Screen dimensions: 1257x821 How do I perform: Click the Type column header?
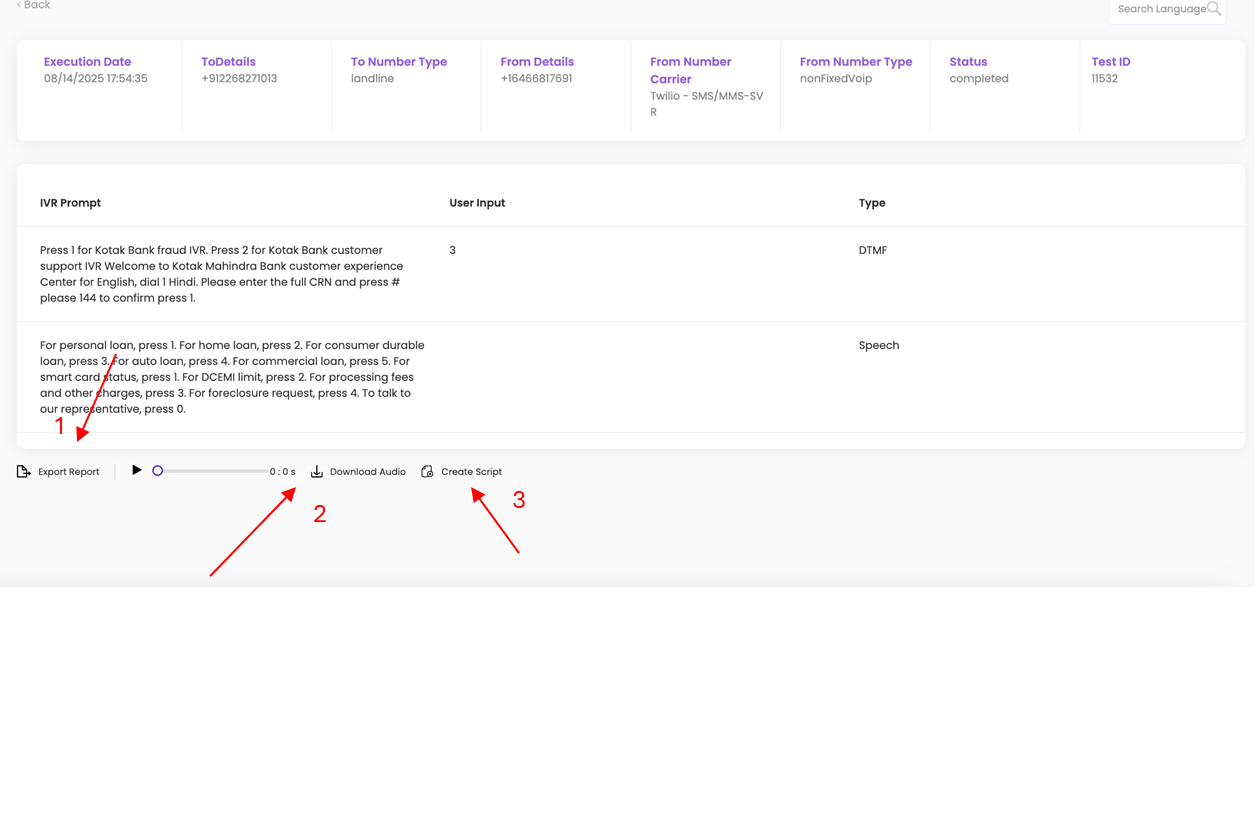coord(872,203)
